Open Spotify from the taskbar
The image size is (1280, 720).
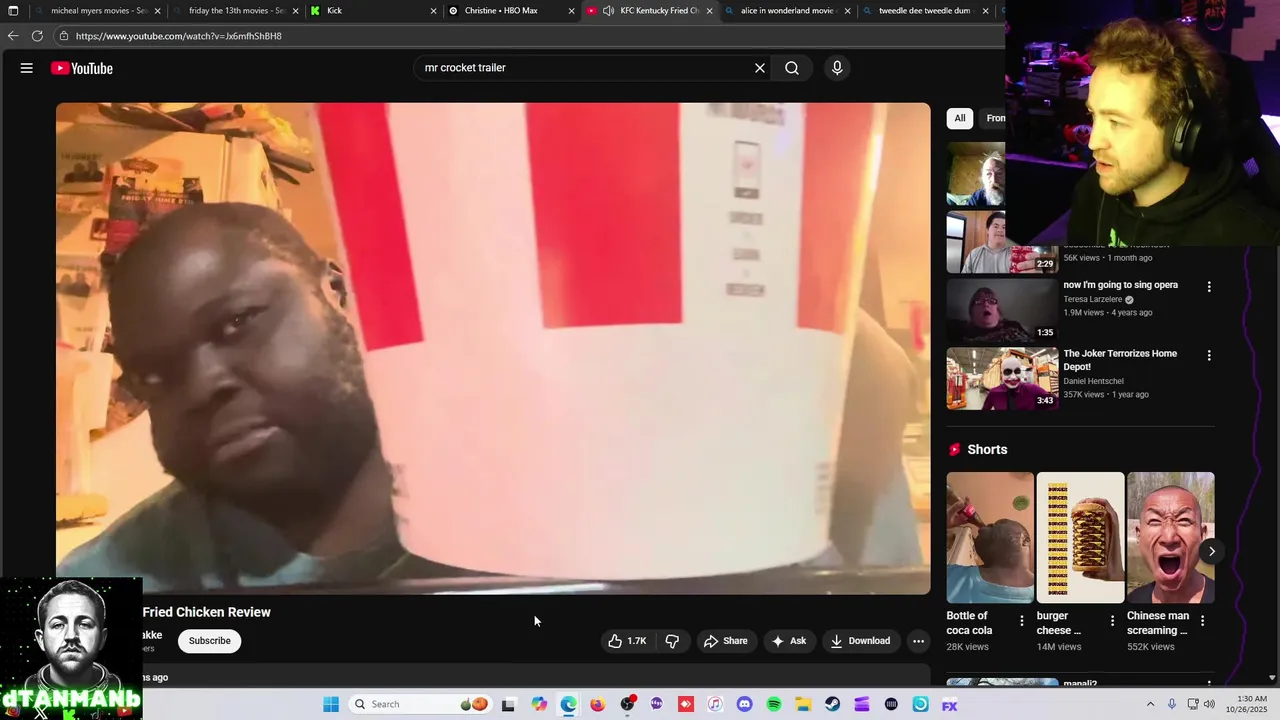tap(773, 704)
